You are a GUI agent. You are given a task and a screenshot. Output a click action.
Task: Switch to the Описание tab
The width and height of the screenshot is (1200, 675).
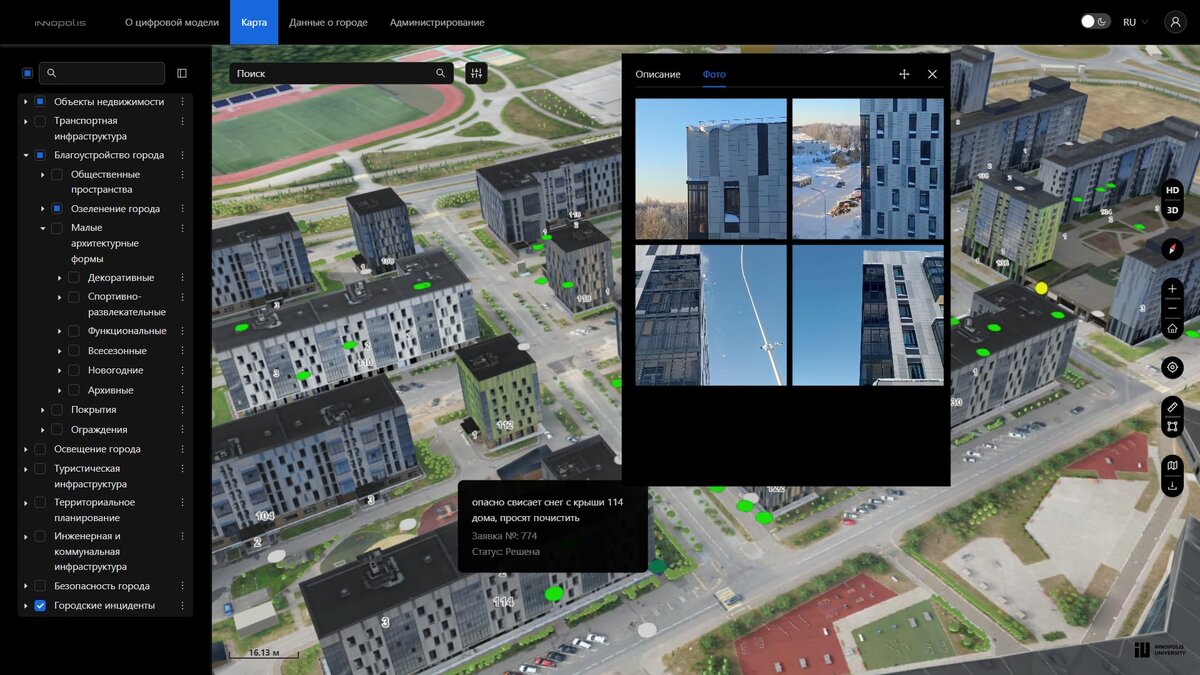coord(658,74)
